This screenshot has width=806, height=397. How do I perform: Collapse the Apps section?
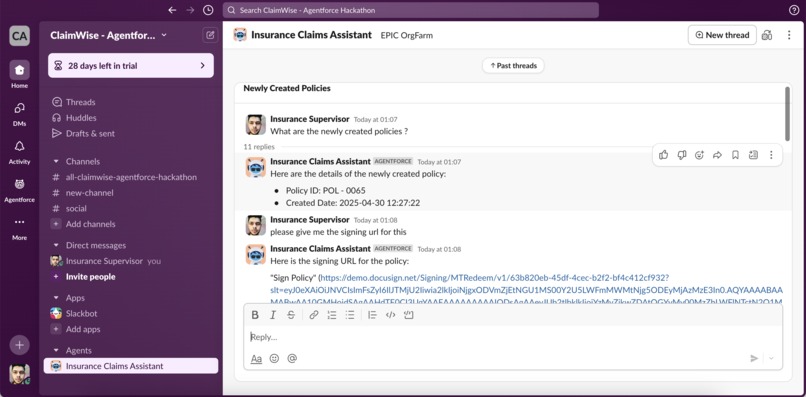[x=56, y=298]
